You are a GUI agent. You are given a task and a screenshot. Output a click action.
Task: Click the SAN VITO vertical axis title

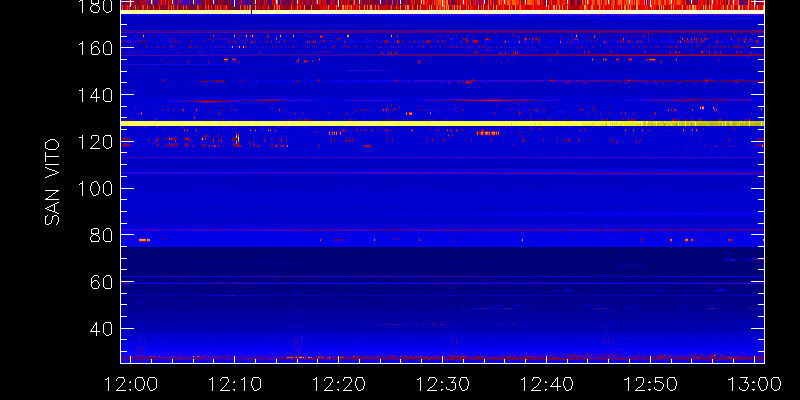52,183
